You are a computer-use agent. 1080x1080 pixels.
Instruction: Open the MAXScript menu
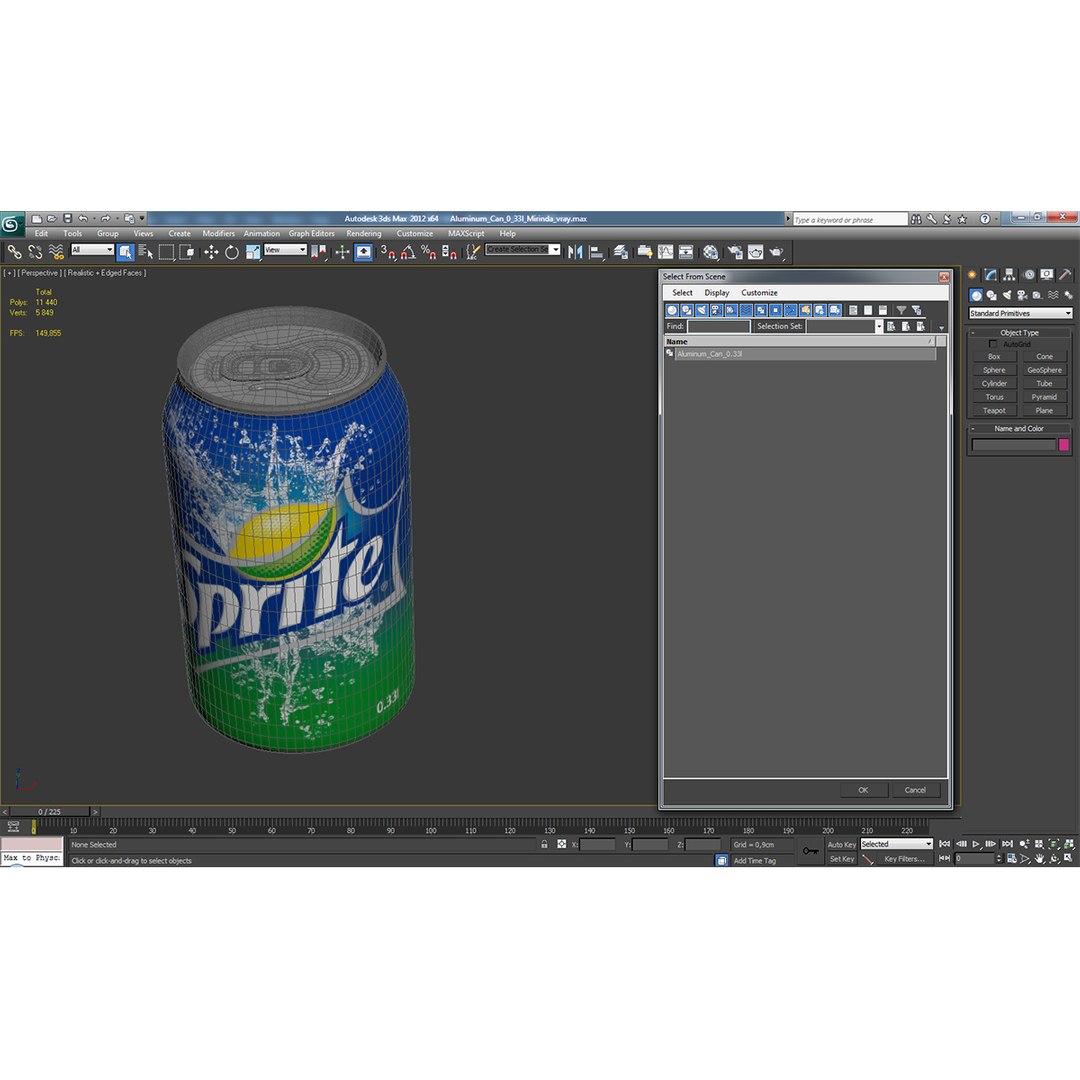point(466,233)
